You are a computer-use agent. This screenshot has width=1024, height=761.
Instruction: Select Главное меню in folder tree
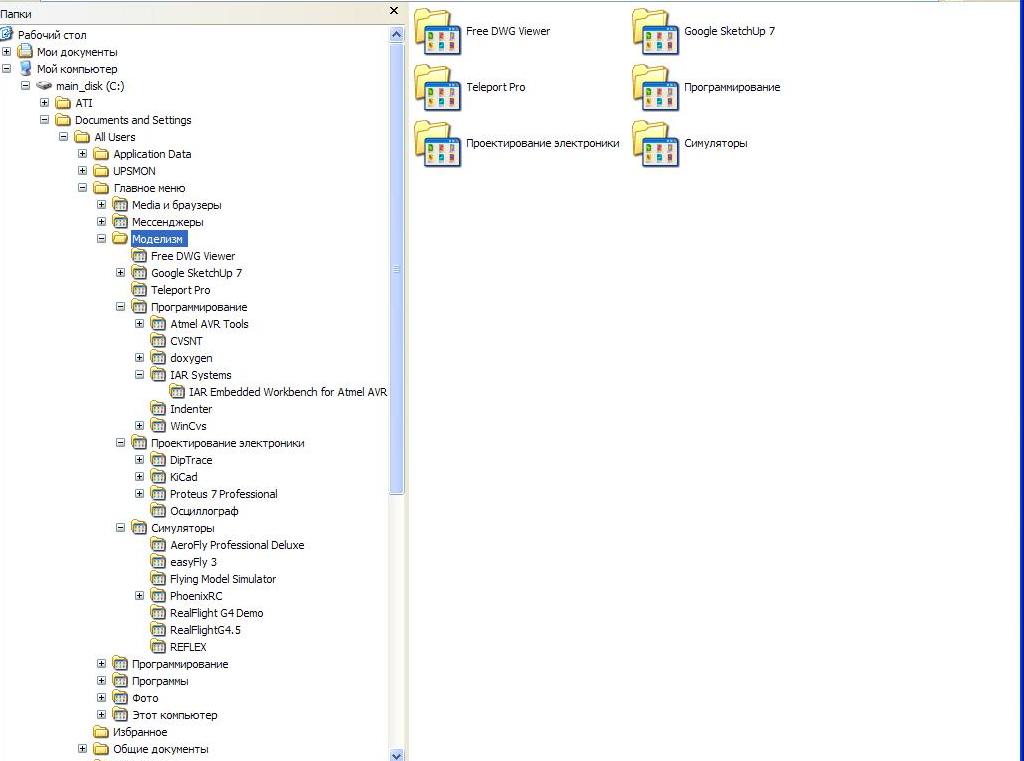coord(149,188)
